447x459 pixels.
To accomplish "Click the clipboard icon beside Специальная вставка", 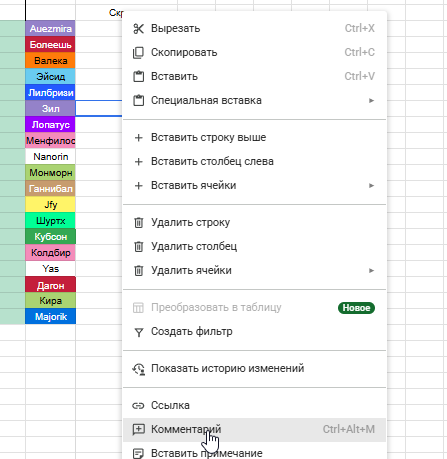I will (138, 100).
